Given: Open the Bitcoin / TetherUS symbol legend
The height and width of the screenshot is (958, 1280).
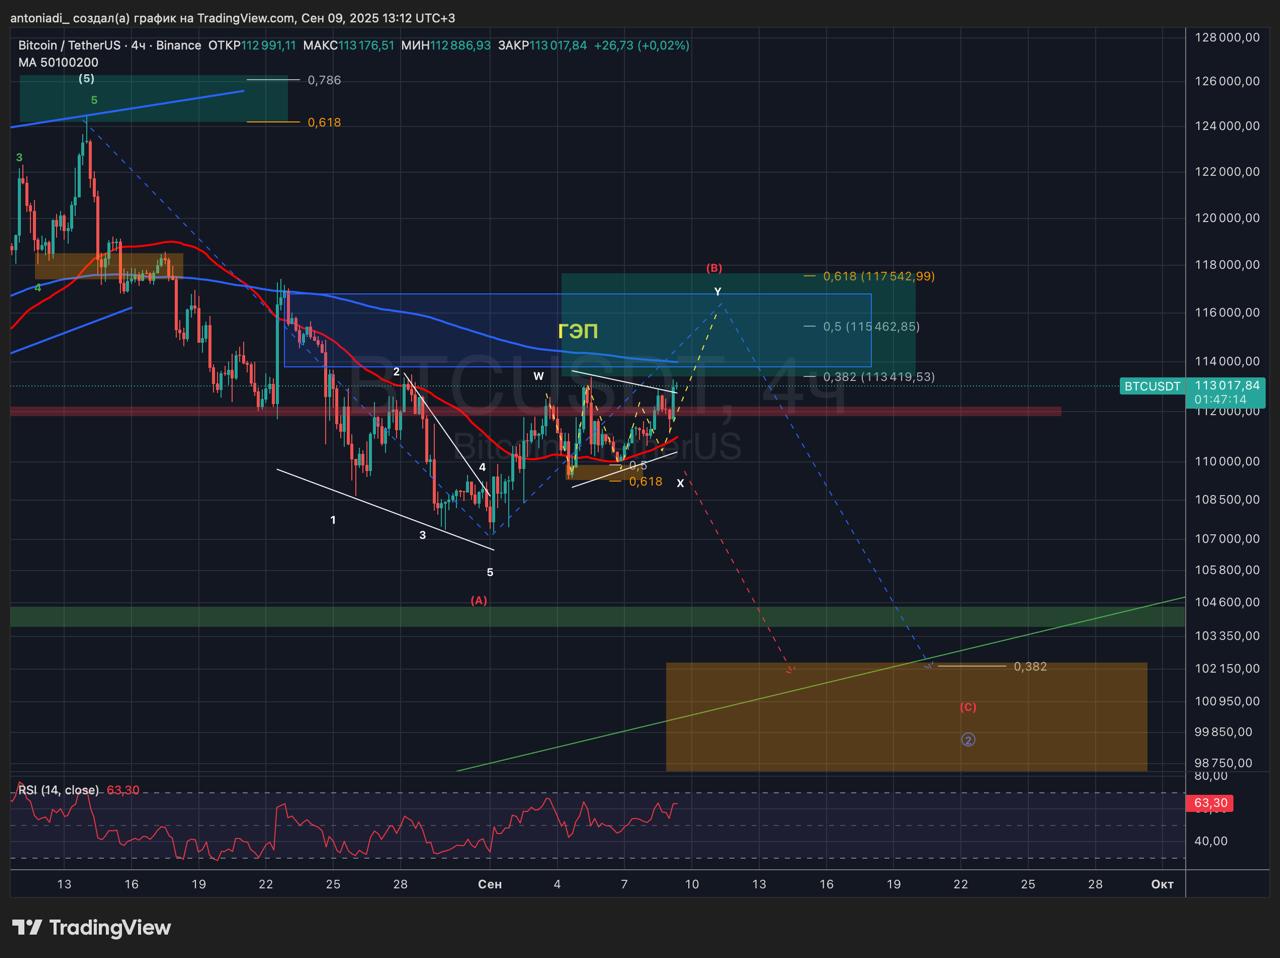Looking at the screenshot, I should pos(110,45).
